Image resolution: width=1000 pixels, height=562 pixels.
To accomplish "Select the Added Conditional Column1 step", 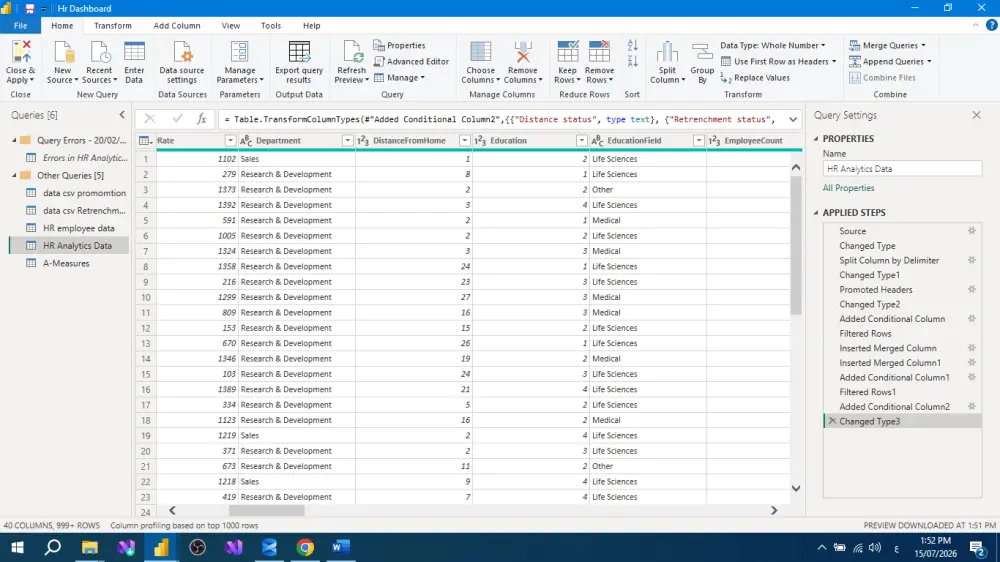I will point(894,378).
